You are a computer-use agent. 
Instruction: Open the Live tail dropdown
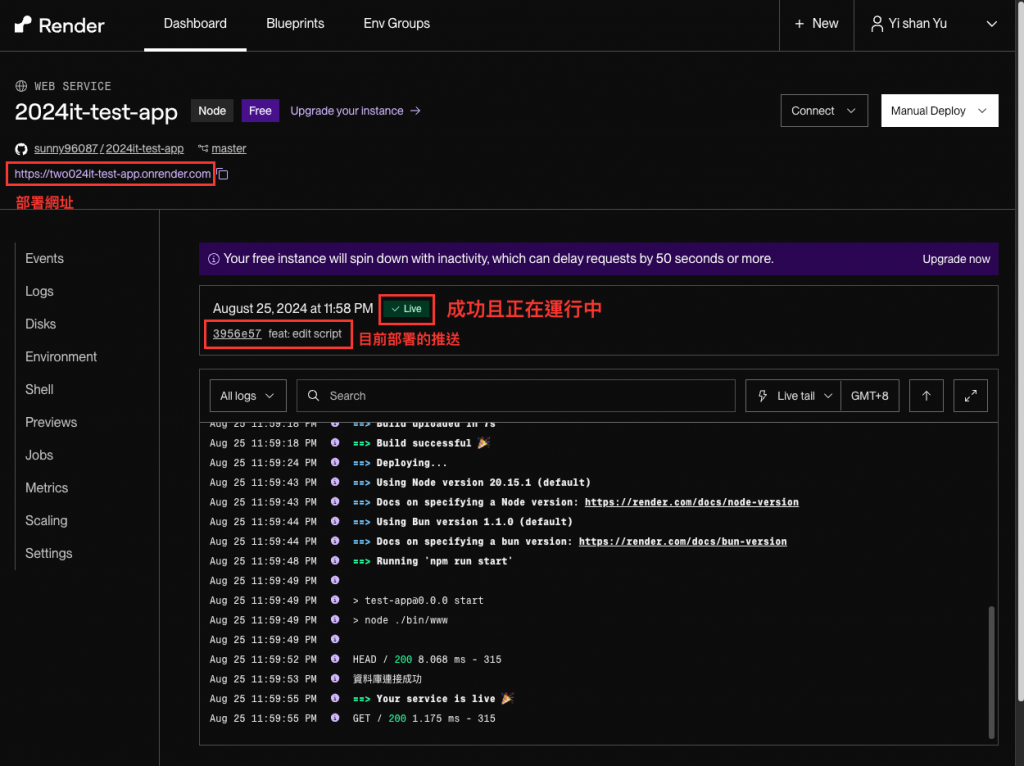pyautogui.click(x=793, y=396)
